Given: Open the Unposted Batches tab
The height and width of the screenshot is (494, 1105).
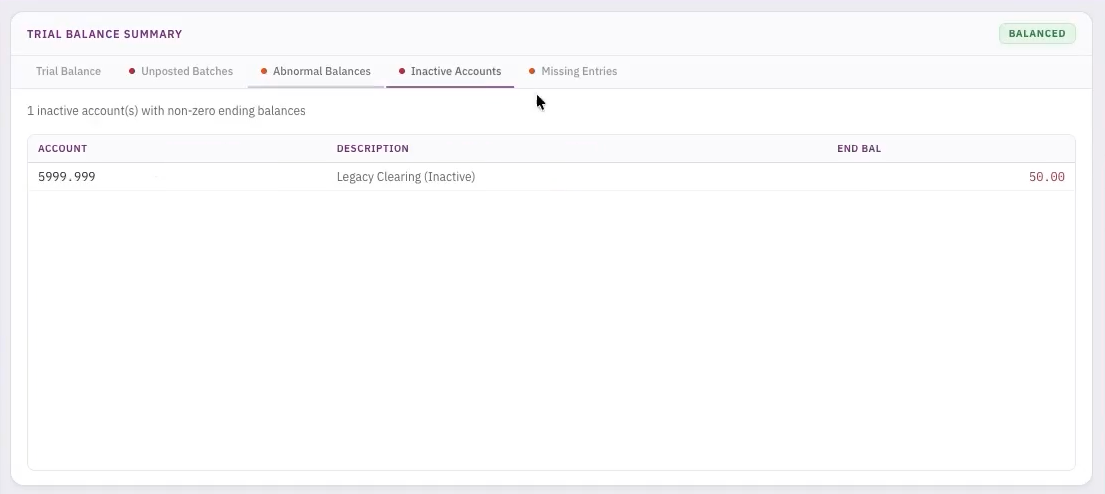Looking at the screenshot, I should [x=187, y=71].
